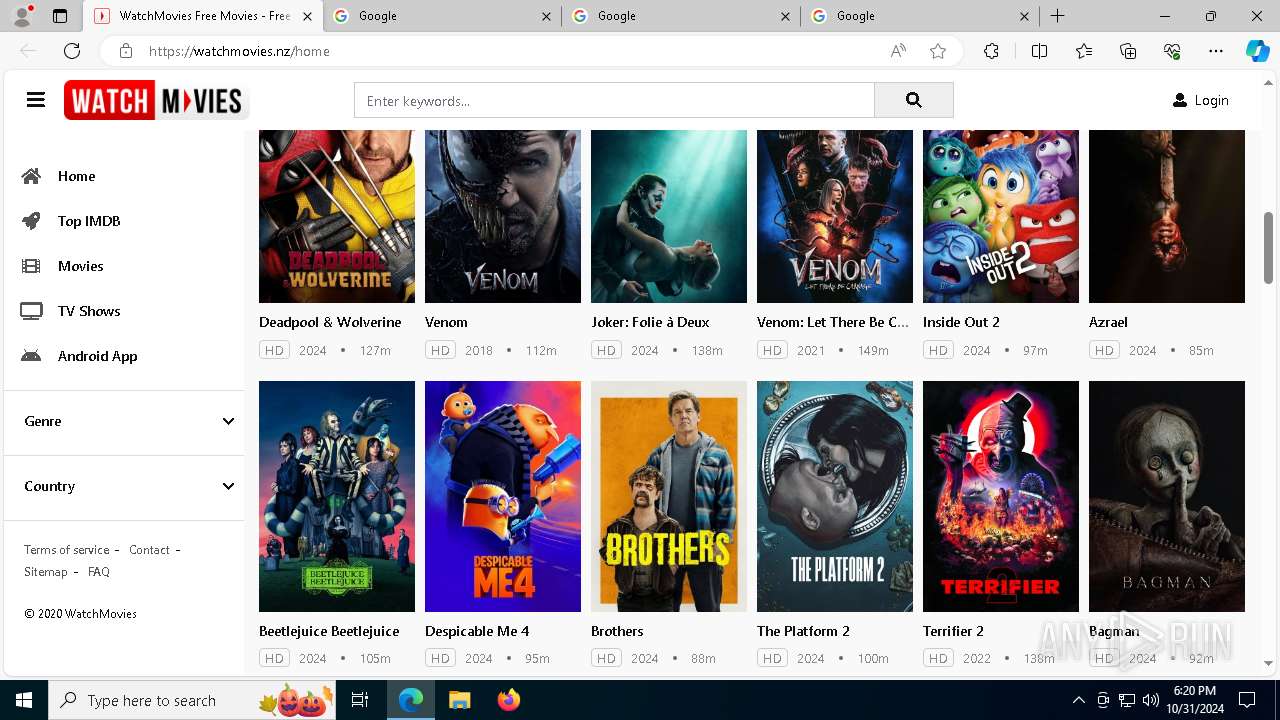Open Joker: Folie à Deux poster
Image resolution: width=1280 pixels, height=720 pixels.
669,216
